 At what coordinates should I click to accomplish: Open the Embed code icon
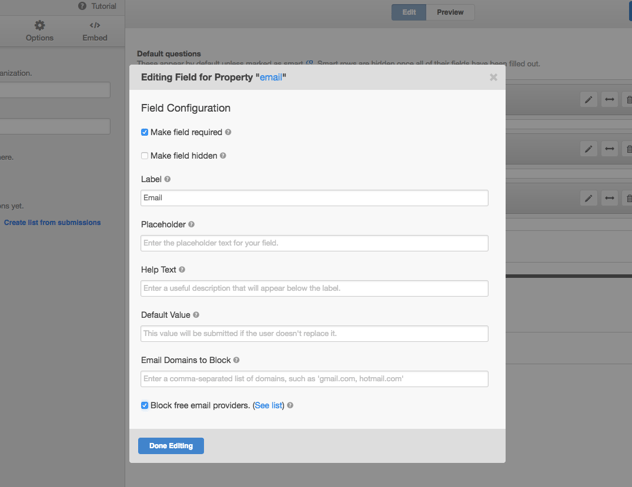tap(95, 26)
